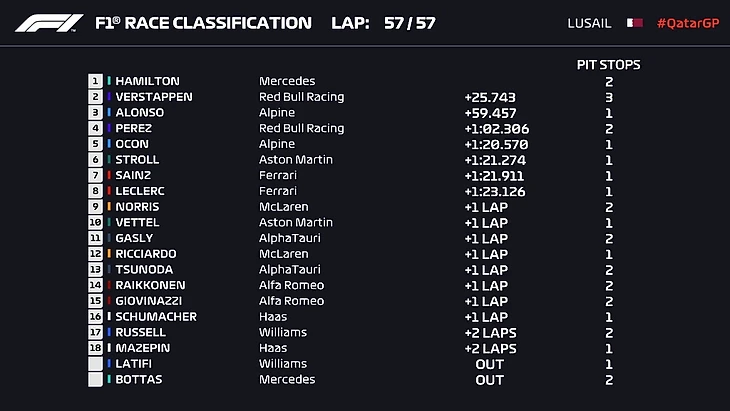Select the VERSTAPPEN driver name
Screen dimensions: 730x411
[154, 97]
